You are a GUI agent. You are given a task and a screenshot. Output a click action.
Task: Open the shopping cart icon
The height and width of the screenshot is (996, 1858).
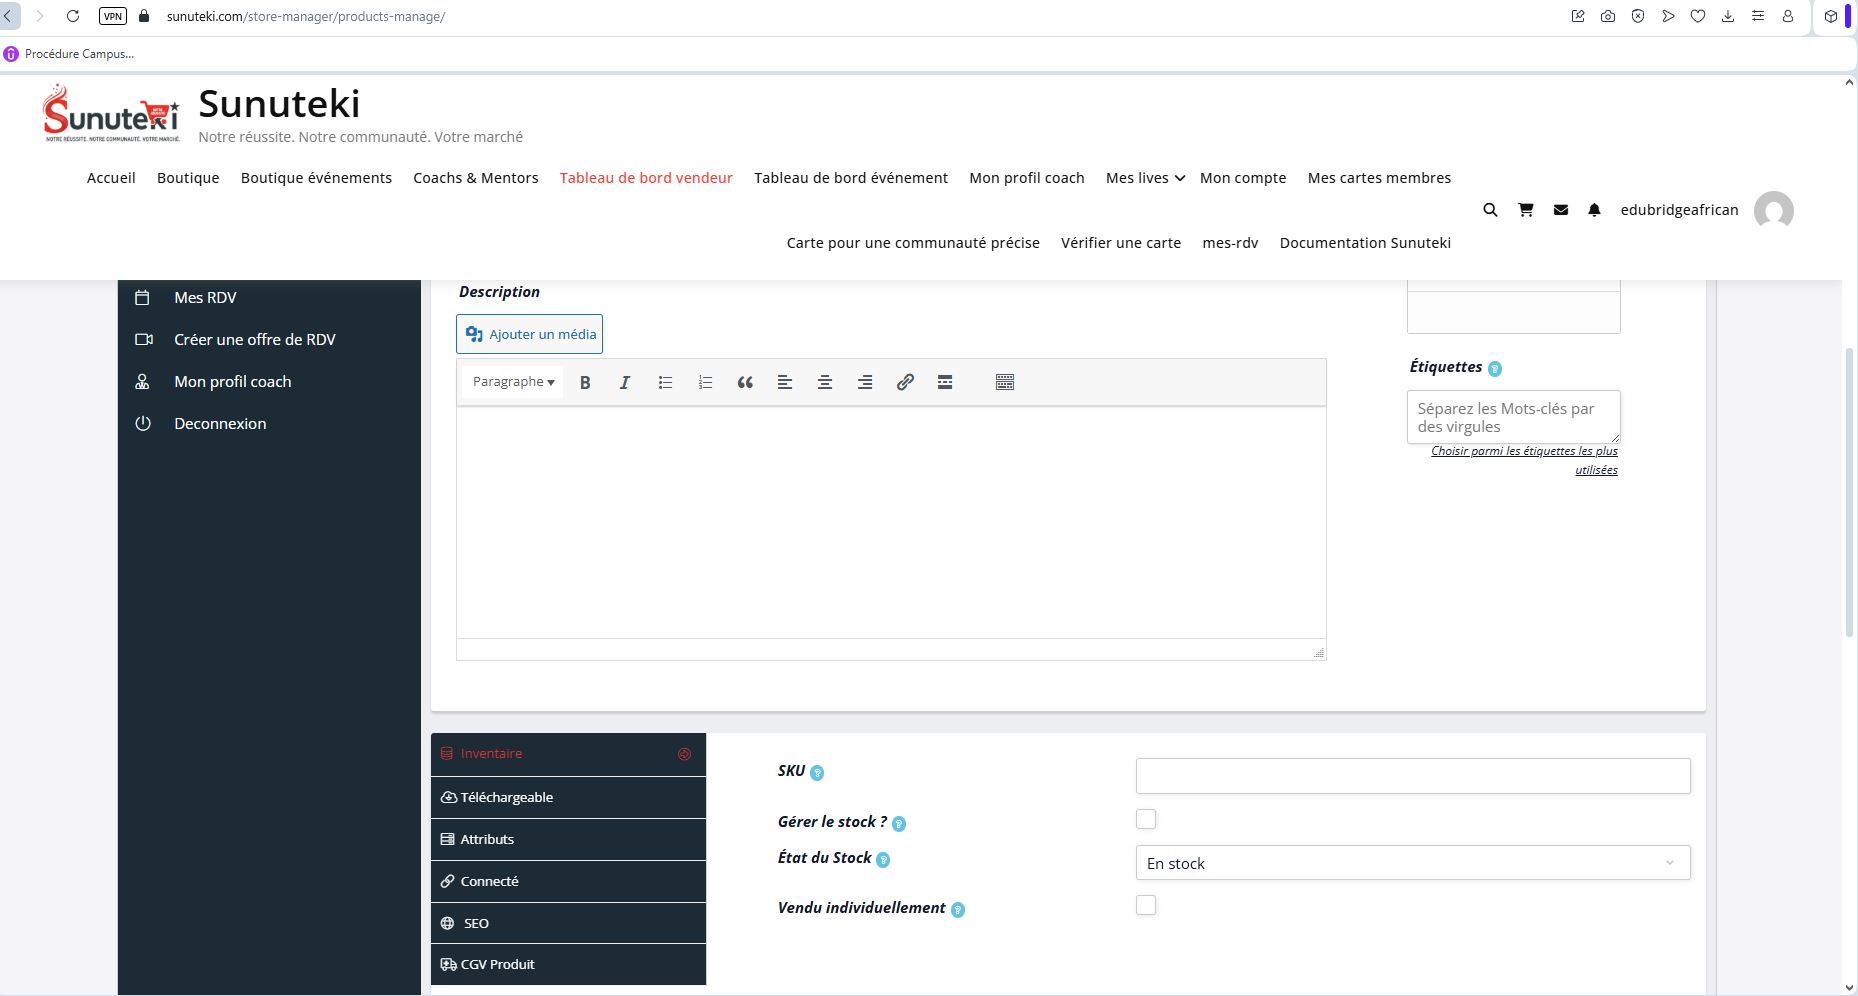pyautogui.click(x=1525, y=210)
